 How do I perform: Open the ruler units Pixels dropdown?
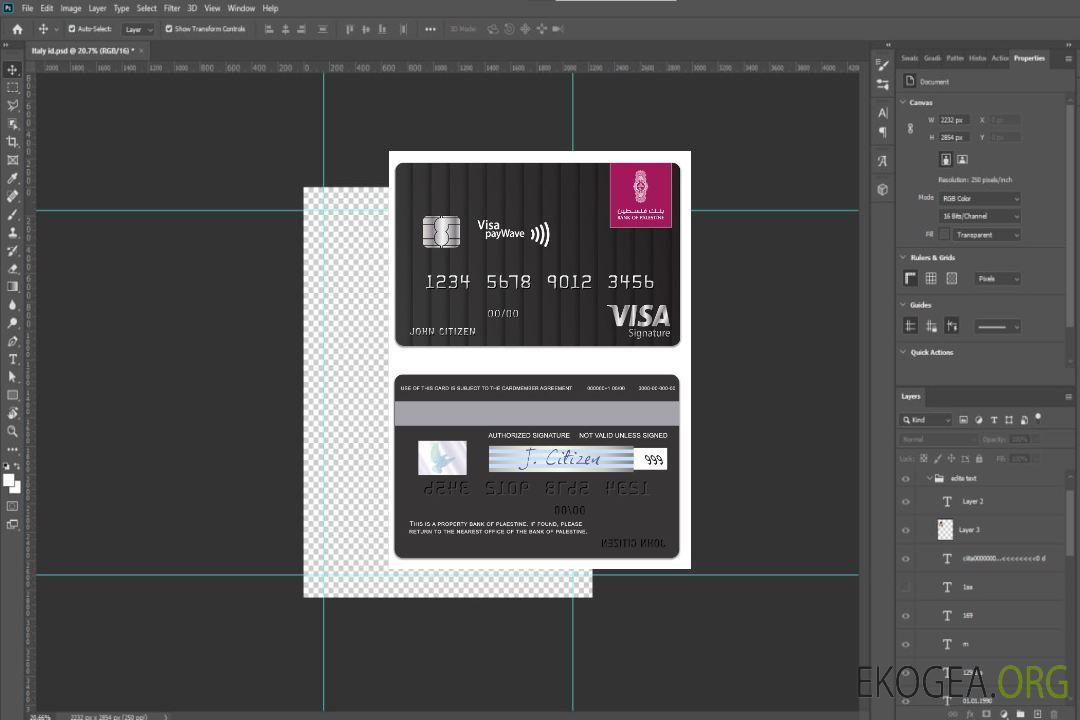(x=997, y=279)
